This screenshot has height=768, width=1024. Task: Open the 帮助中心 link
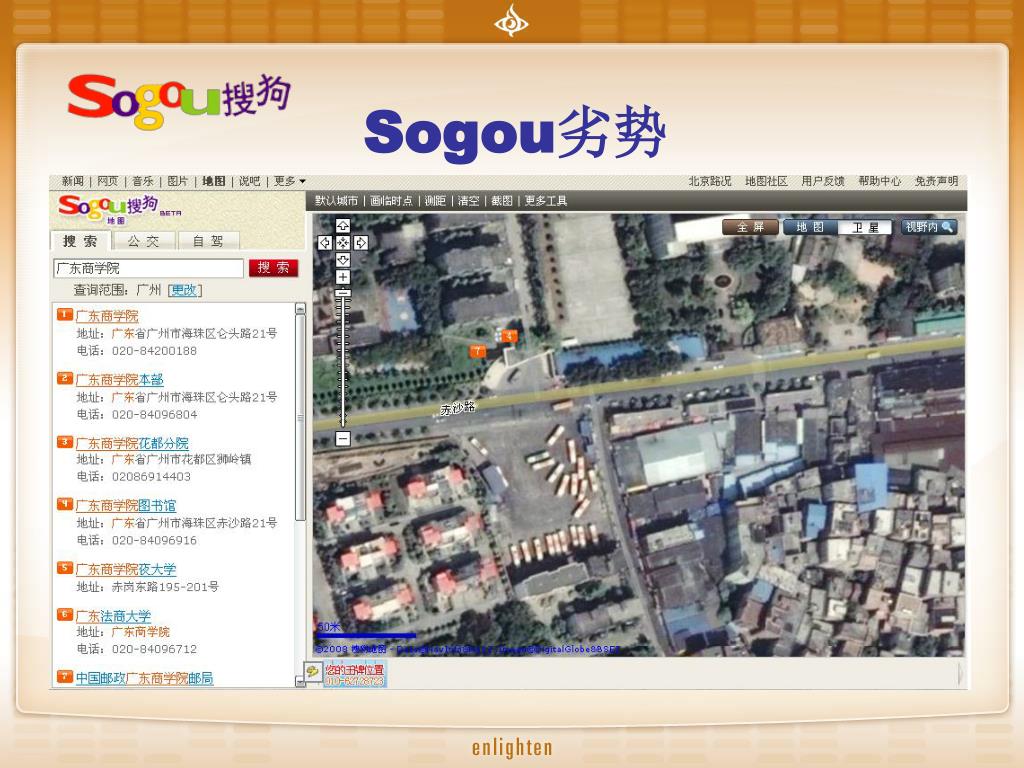[880, 181]
